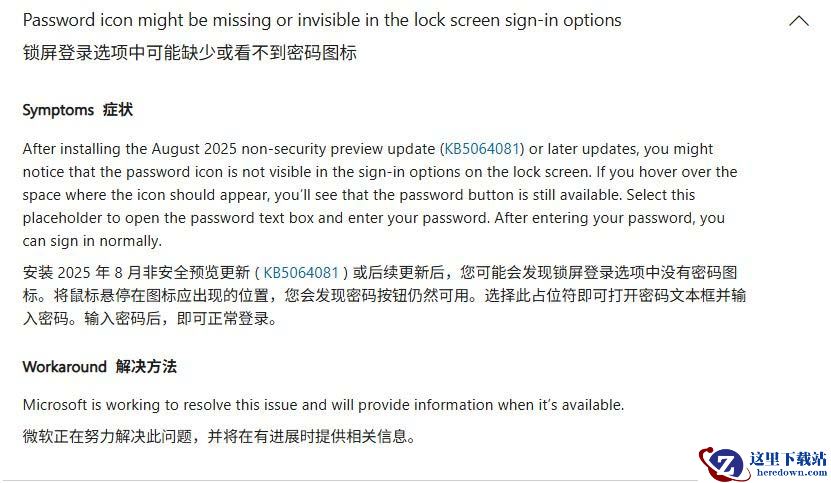Click the phrase "can sign in normally."

[x=92, y=241]
